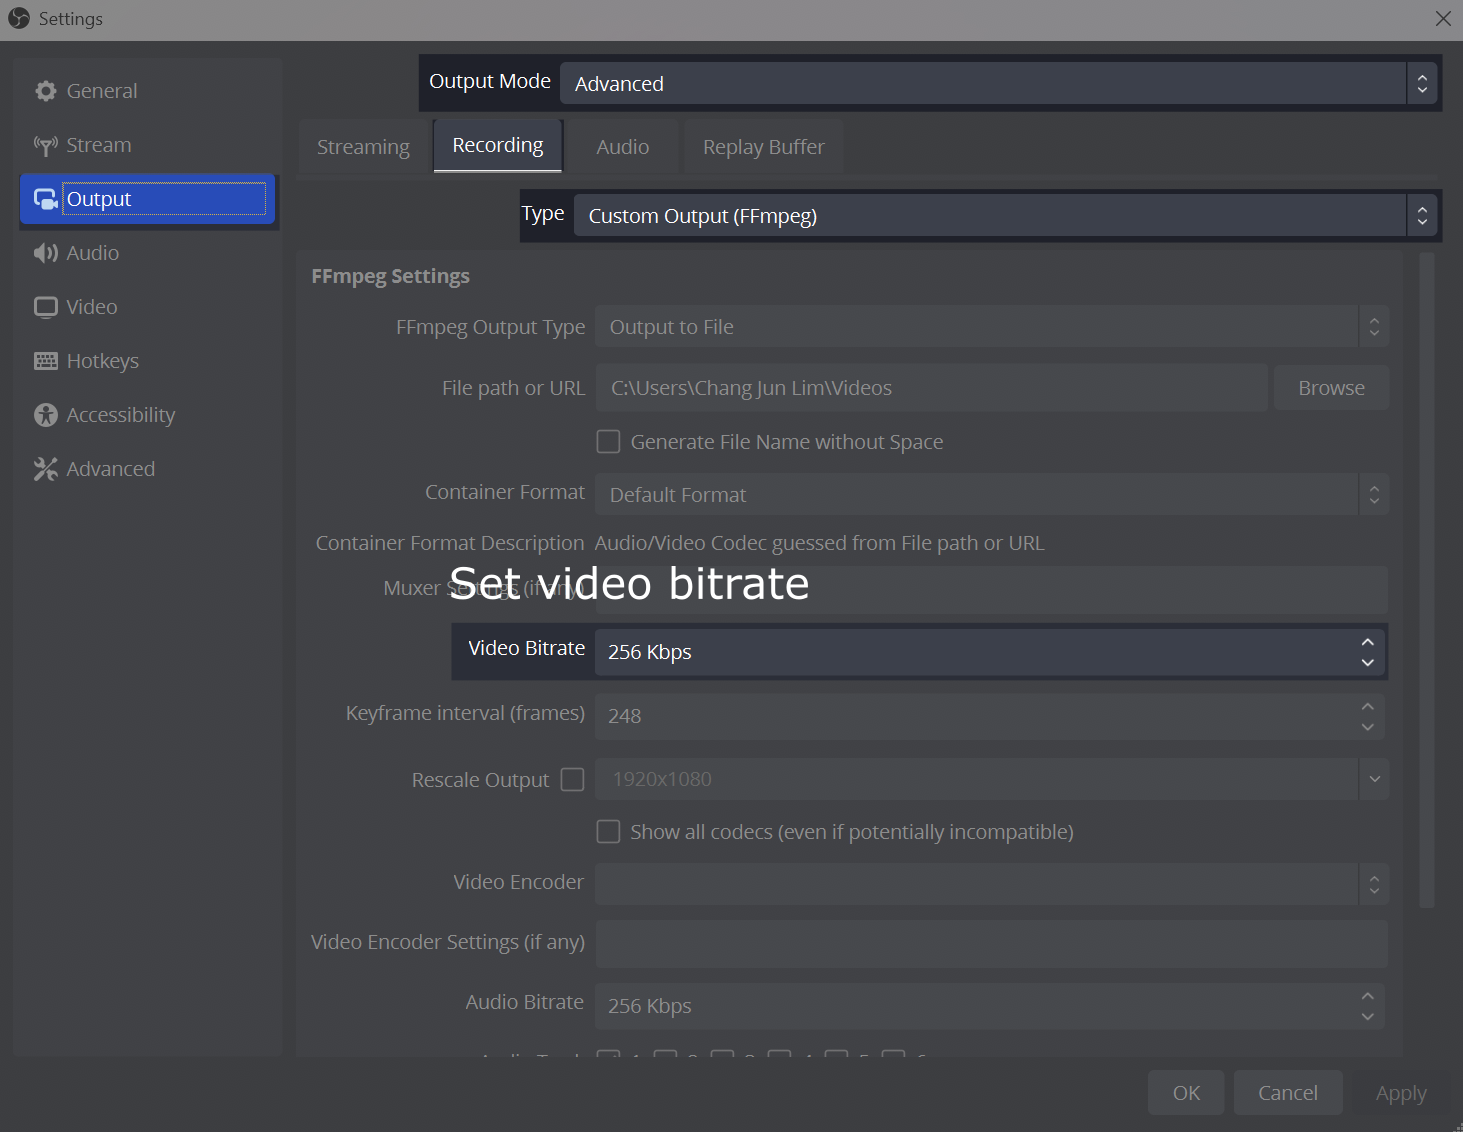Select the Accessibility person icon
The height and width of the screenshot is (1132, 1463).
click(x=46, y=414)
